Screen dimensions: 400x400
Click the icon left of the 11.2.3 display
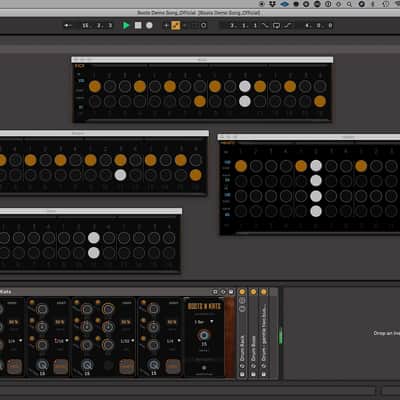pyautogui.click(x=68, y=26)
